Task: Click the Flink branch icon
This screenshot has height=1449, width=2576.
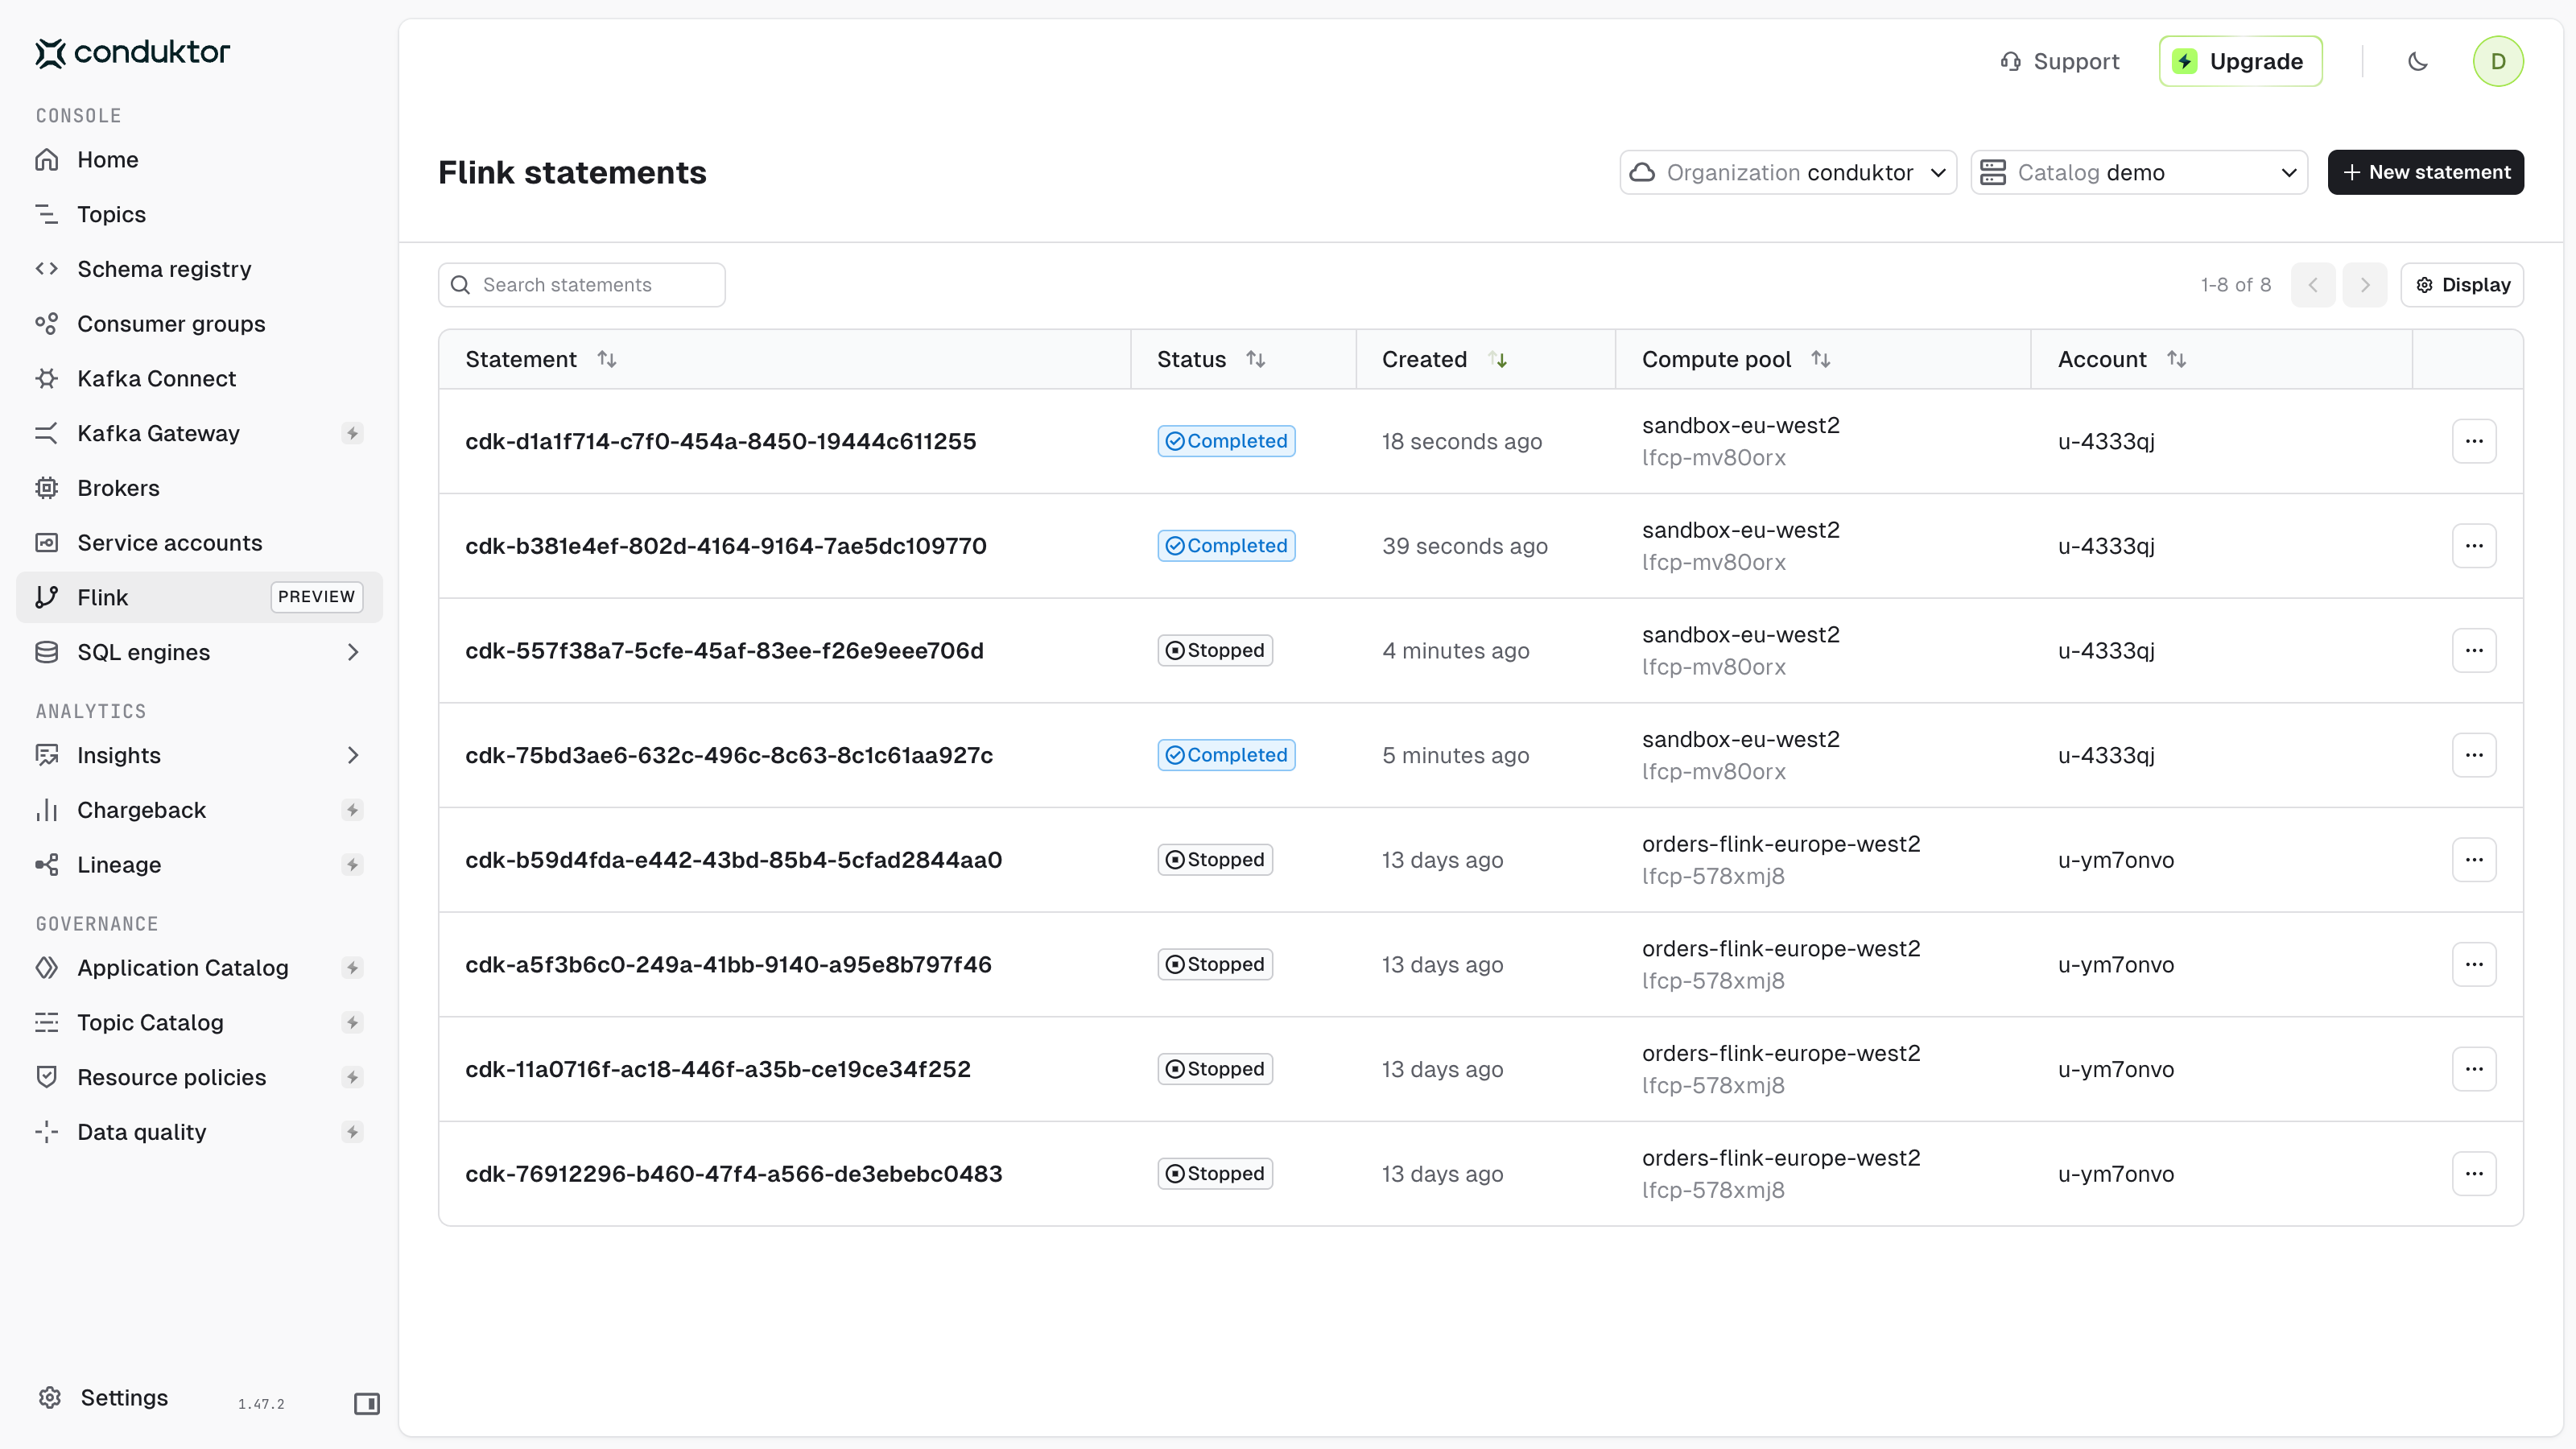Action: pos(46,597)
